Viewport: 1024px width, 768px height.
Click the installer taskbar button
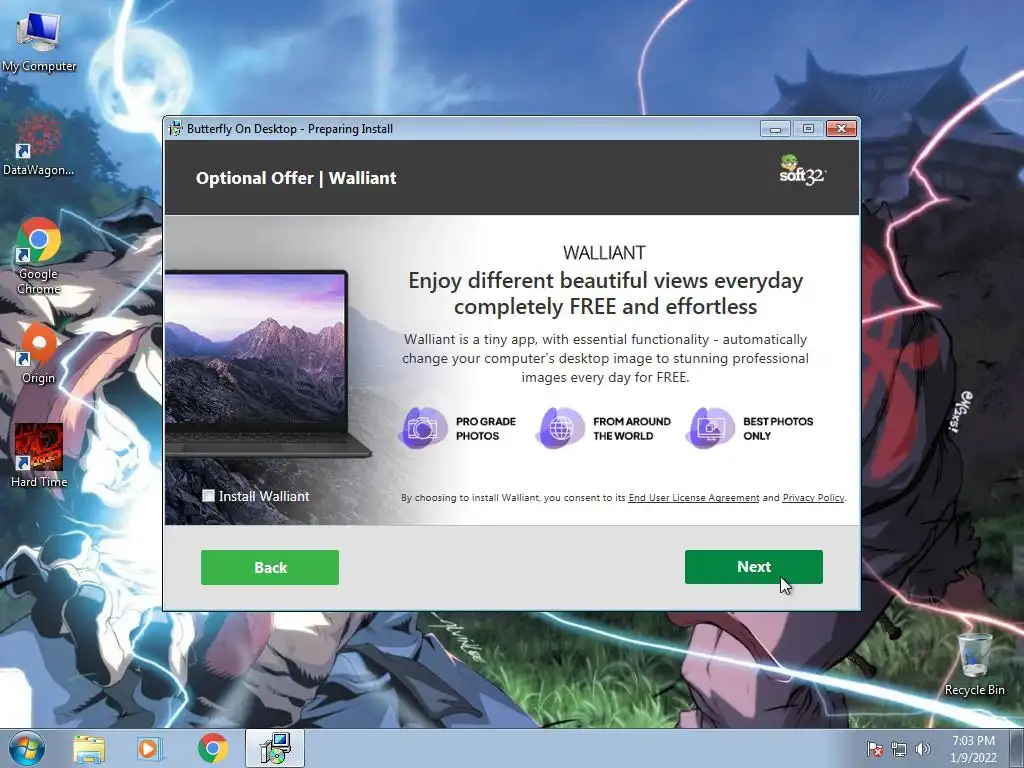coord(274,748)
